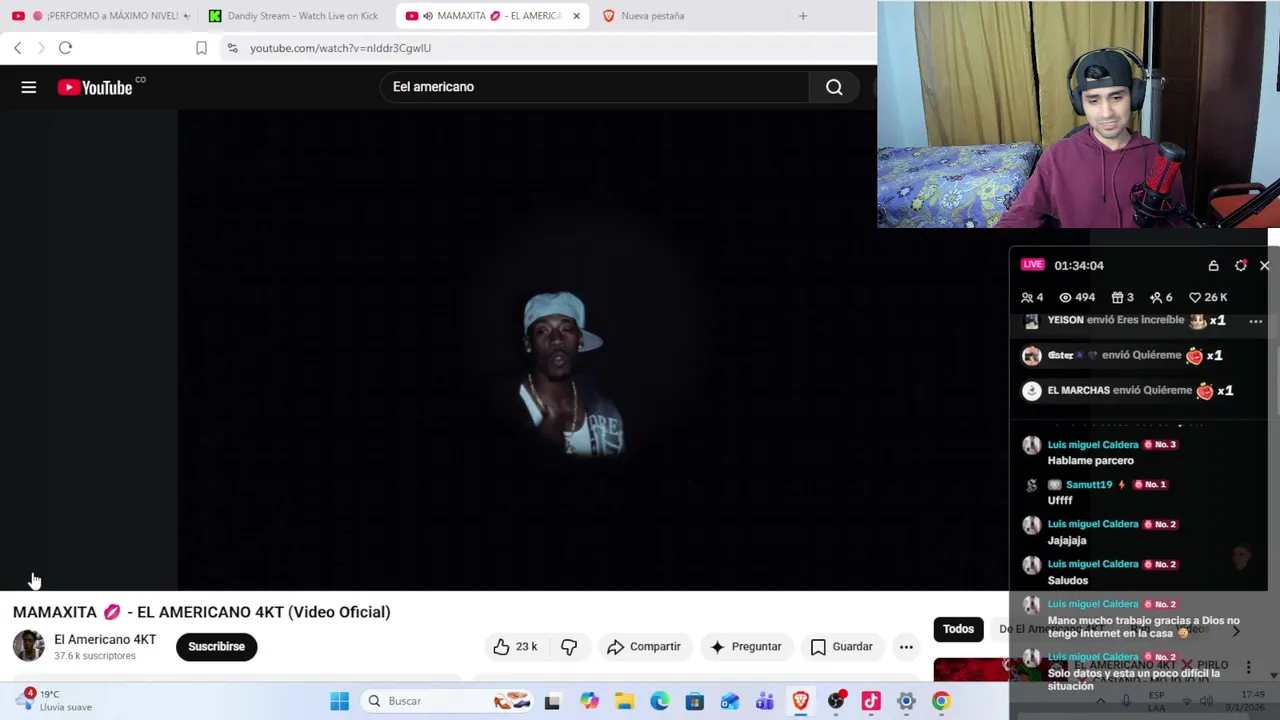Open OBS Studio icon in taskbar

tap(836, 701)
